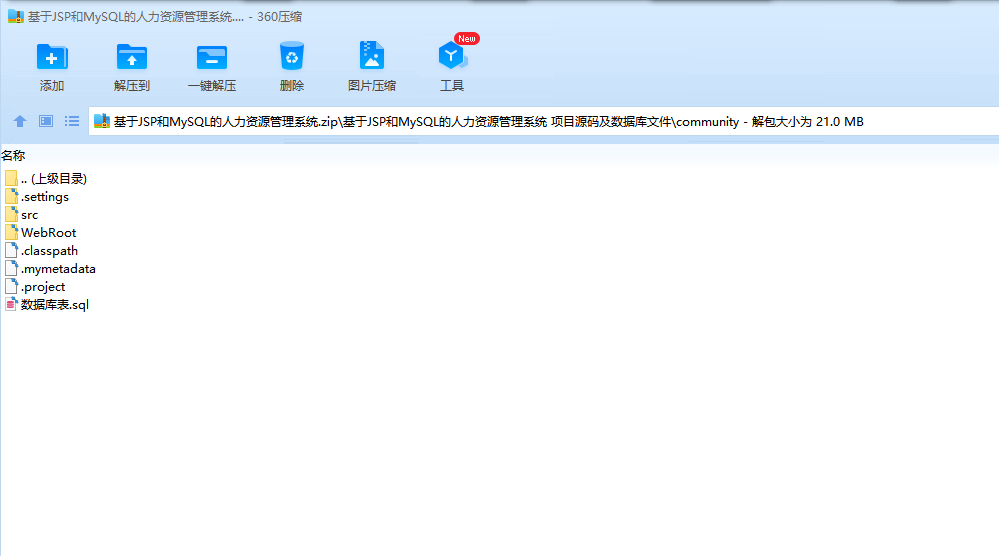The height and width of the screenshot is (556, 999).
Task: Click the folder icon beside .settings
Action: click(x=11, y=197)
